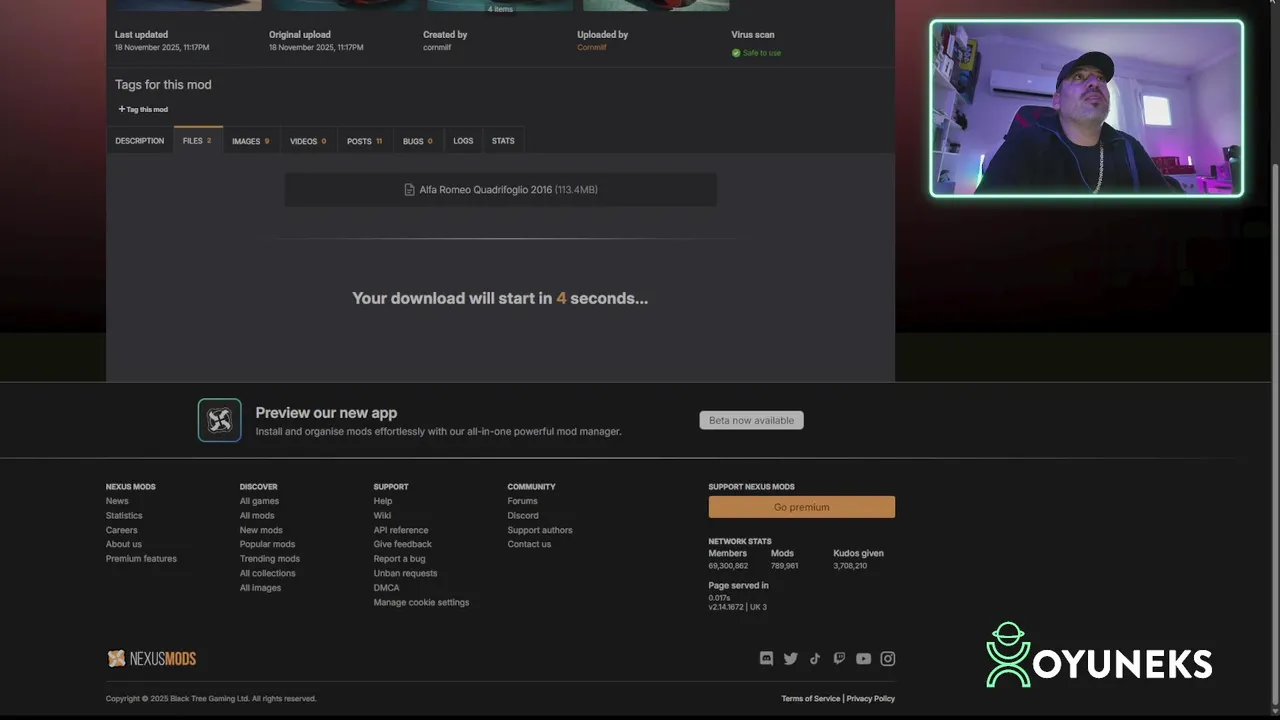Open the All mods link
Viewport: 1280px width, 720px height.
[x=257, y=516]
